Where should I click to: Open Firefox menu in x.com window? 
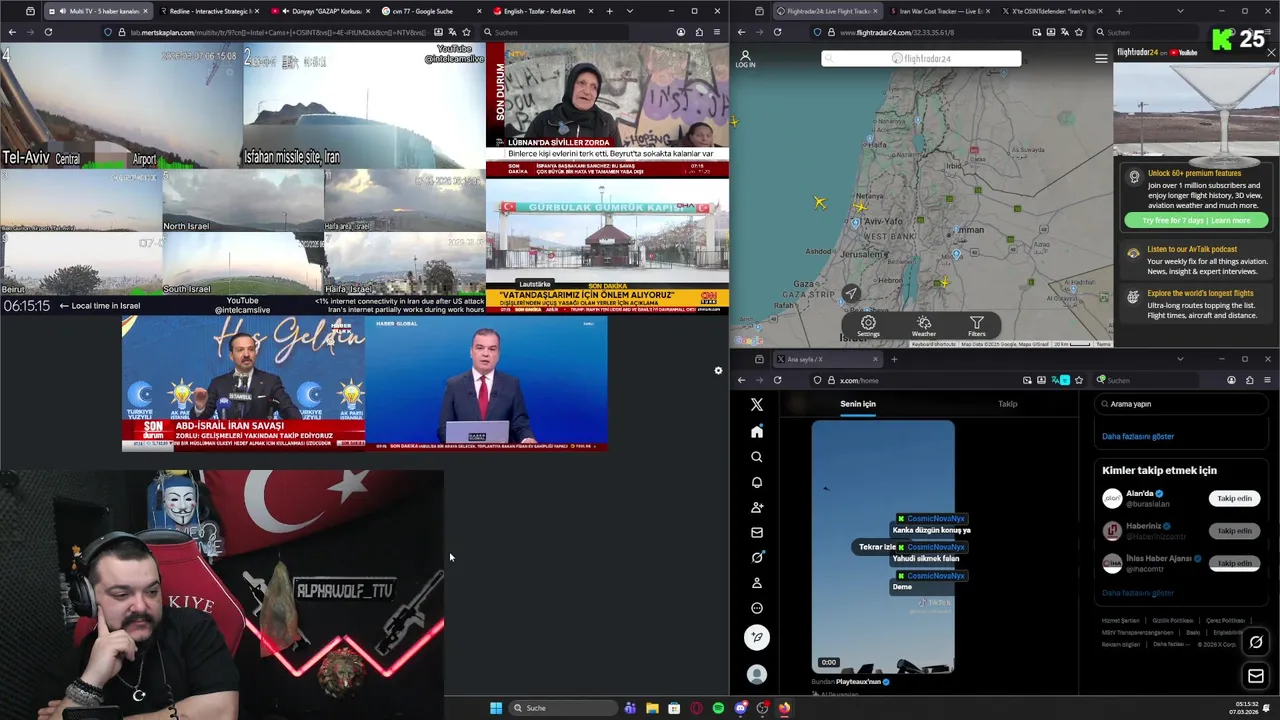pos(1267,380)
